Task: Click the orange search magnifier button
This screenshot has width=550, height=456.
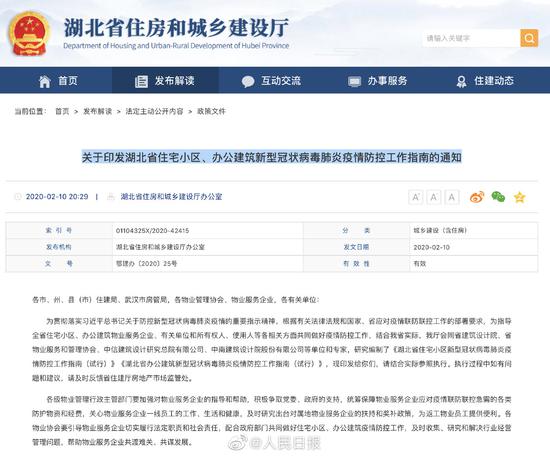Action: click(x=529, y=38)
